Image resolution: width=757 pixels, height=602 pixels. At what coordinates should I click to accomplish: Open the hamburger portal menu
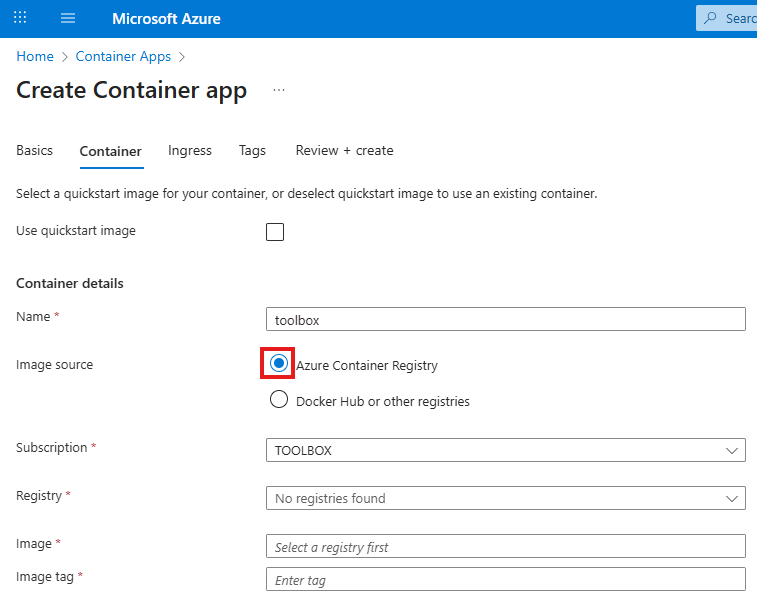click(68, 18)
